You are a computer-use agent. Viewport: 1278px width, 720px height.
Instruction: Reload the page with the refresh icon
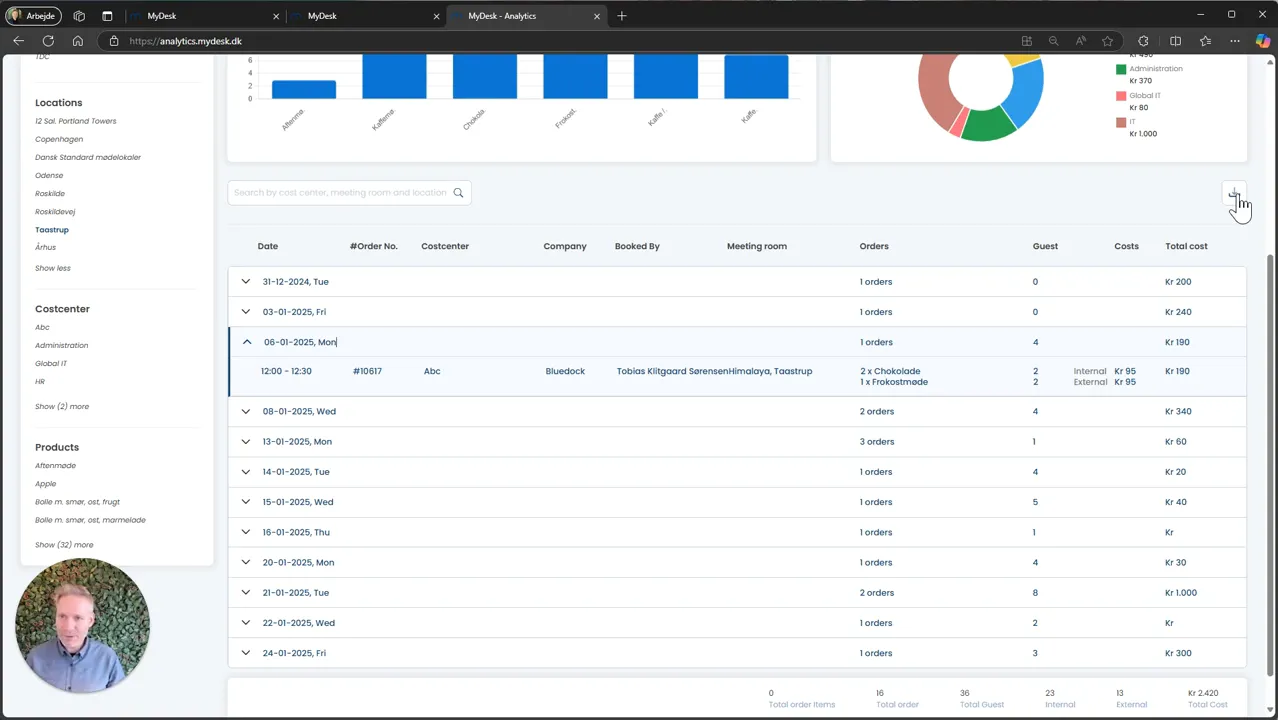[48, 41]
